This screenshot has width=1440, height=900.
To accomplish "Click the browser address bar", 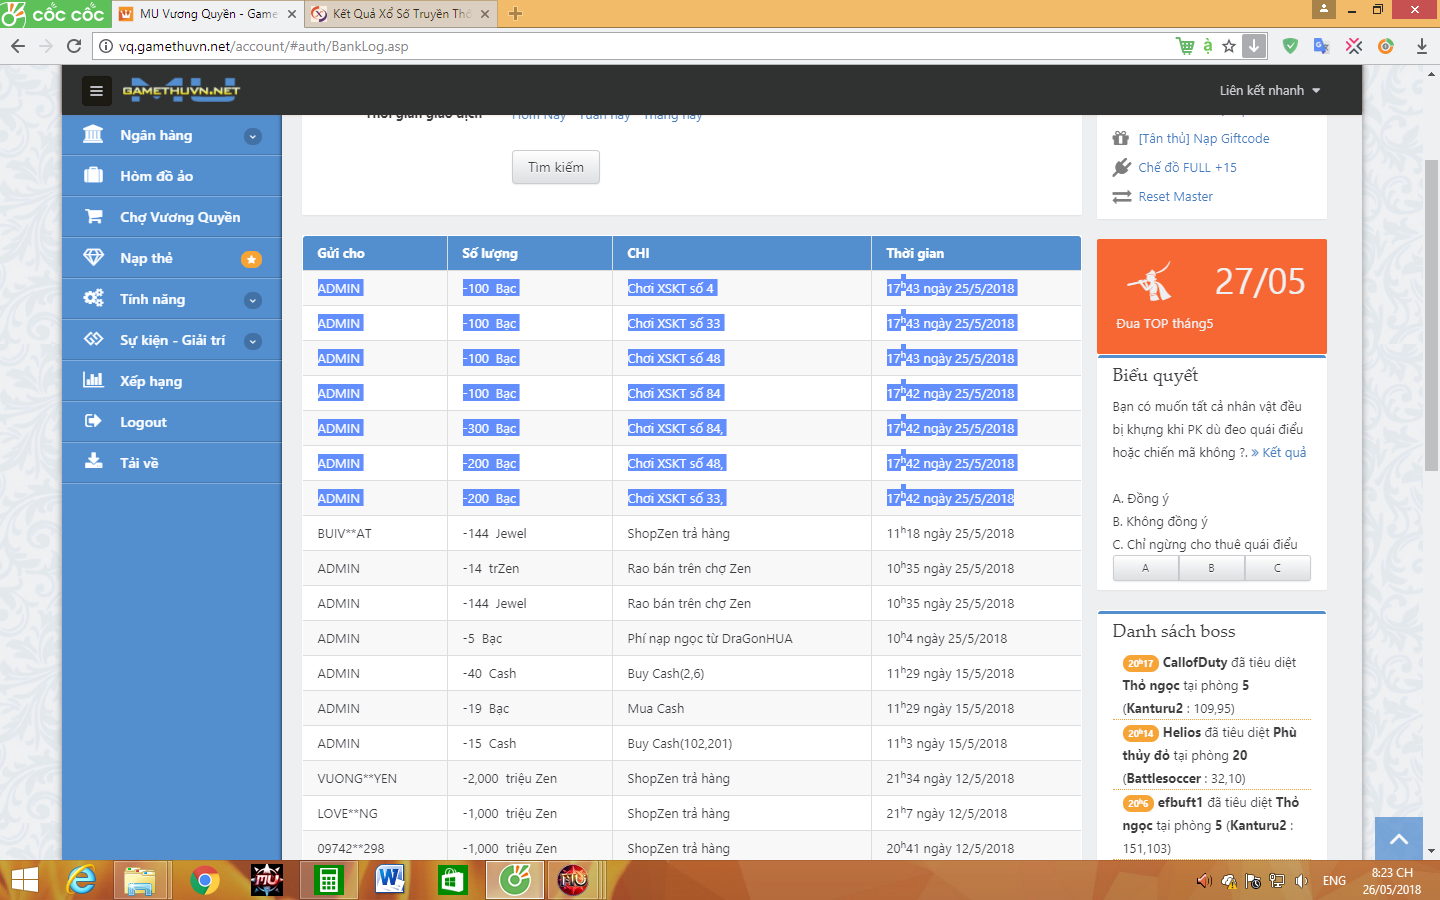I will point(640,46).
